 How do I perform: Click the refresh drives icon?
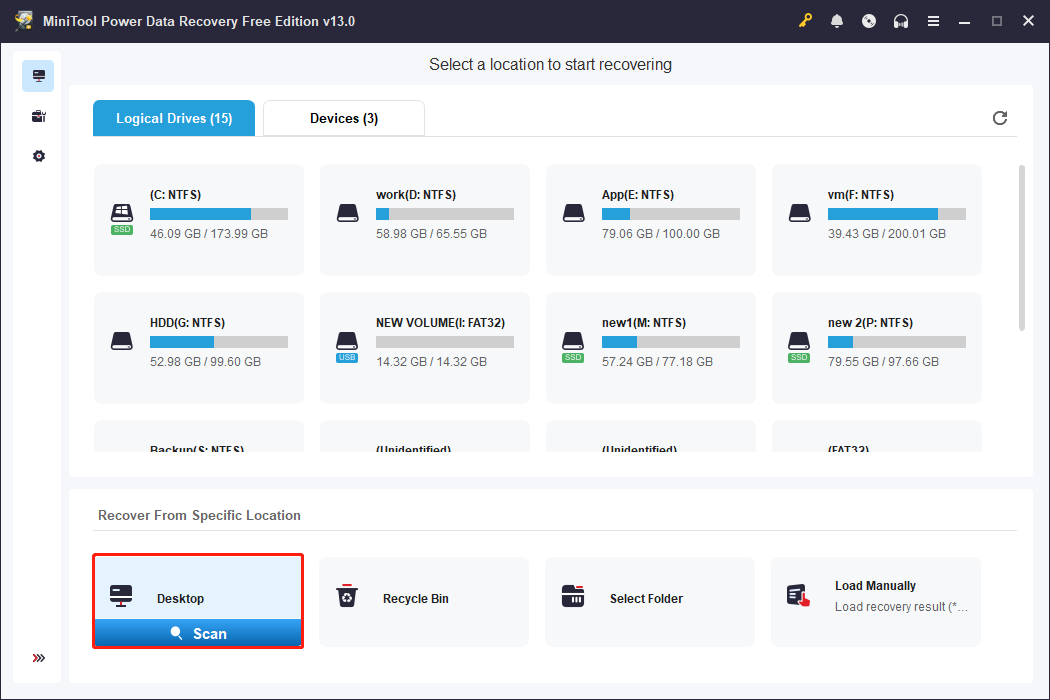(1000, 118)
